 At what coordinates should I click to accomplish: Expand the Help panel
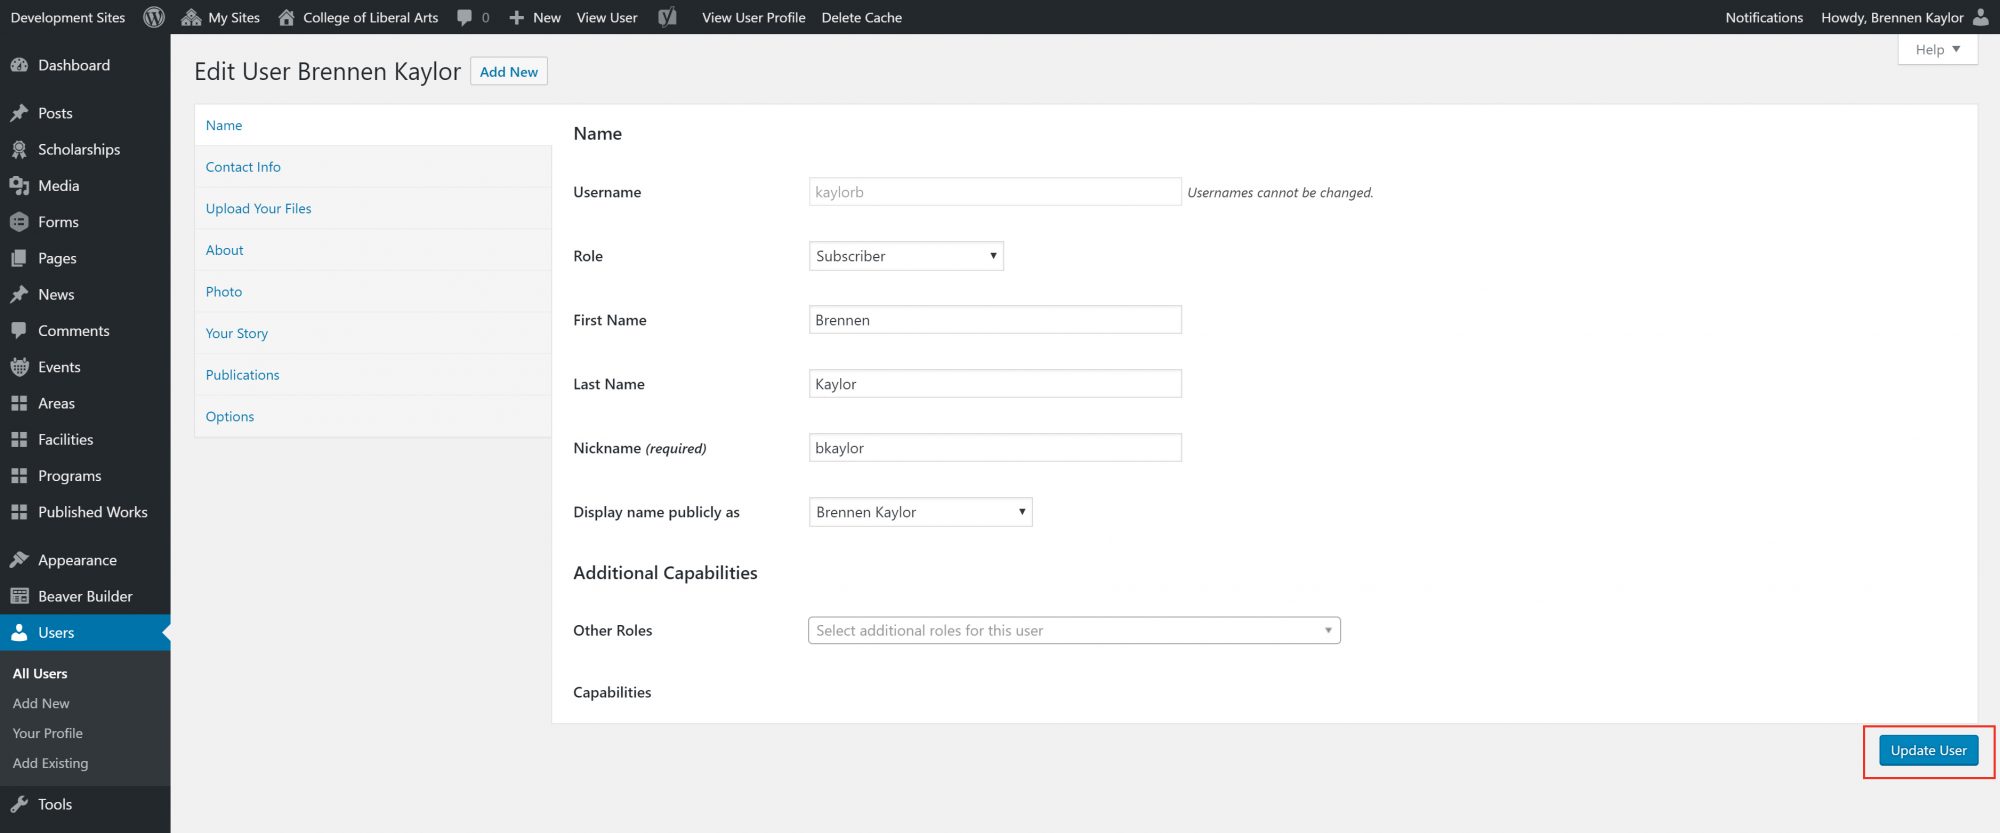(1938, 50)
